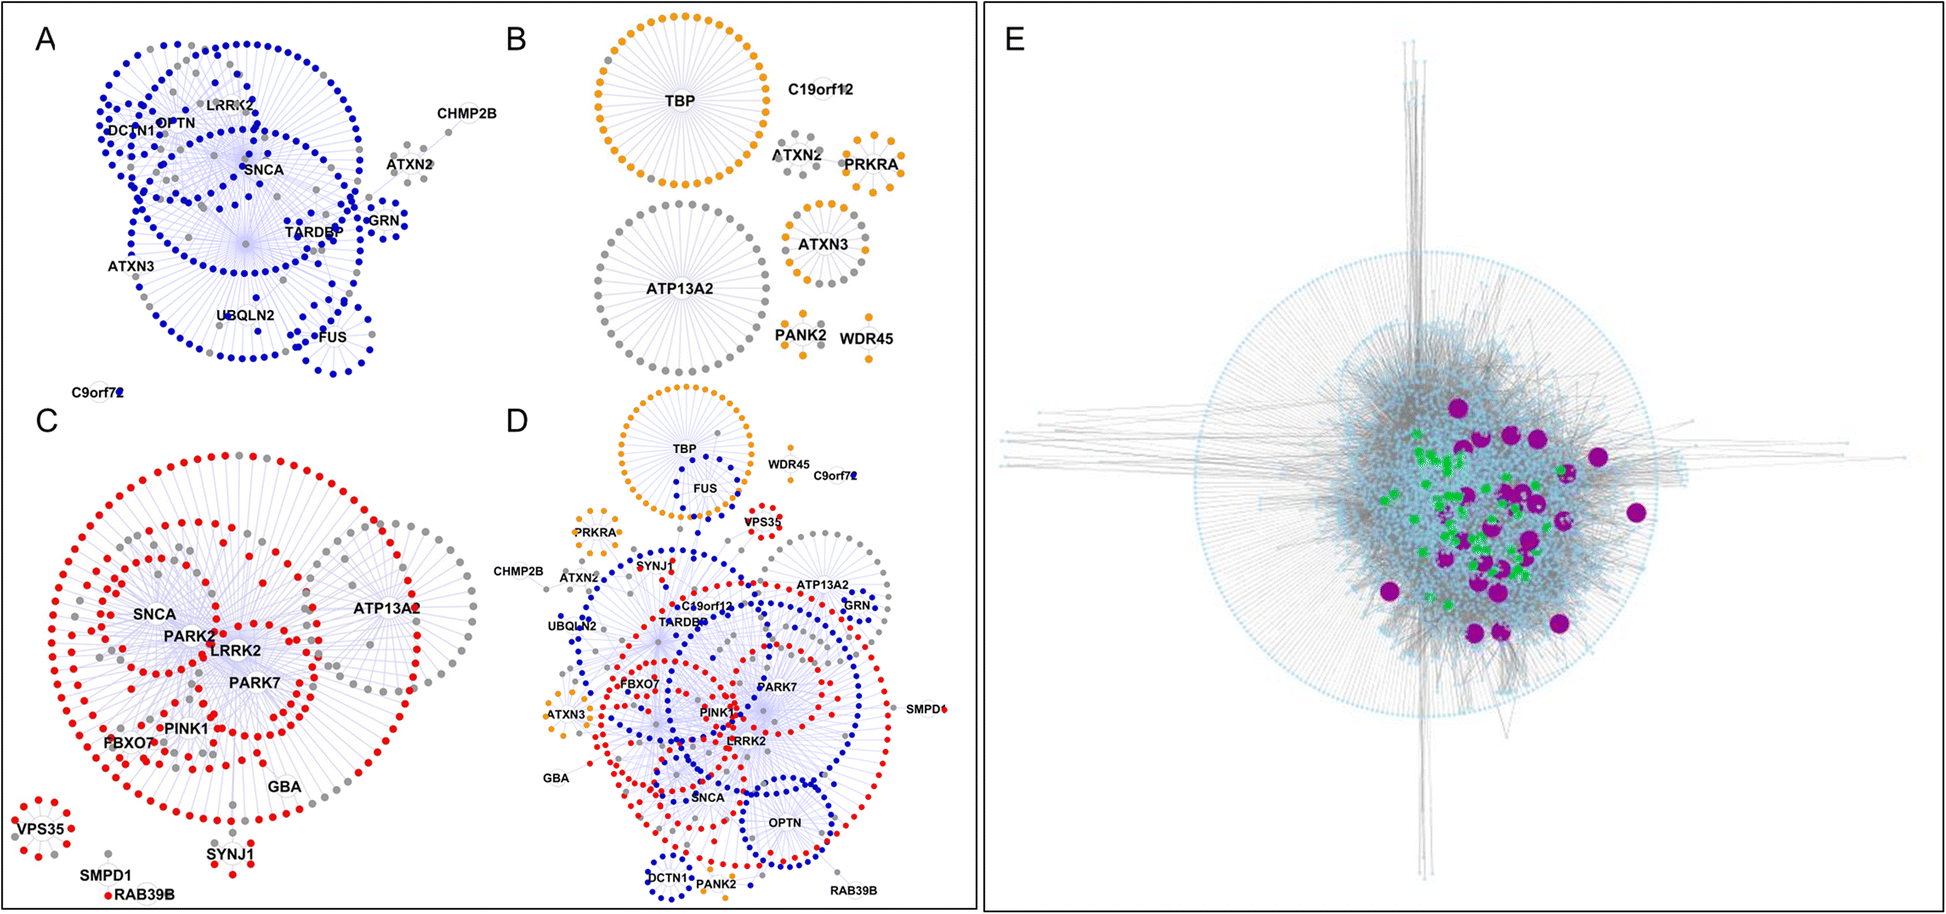This screenshot has height=914, width=1946.
Task: Pick the WDR45 label in panel B
Action: click(x=867, y=339)
